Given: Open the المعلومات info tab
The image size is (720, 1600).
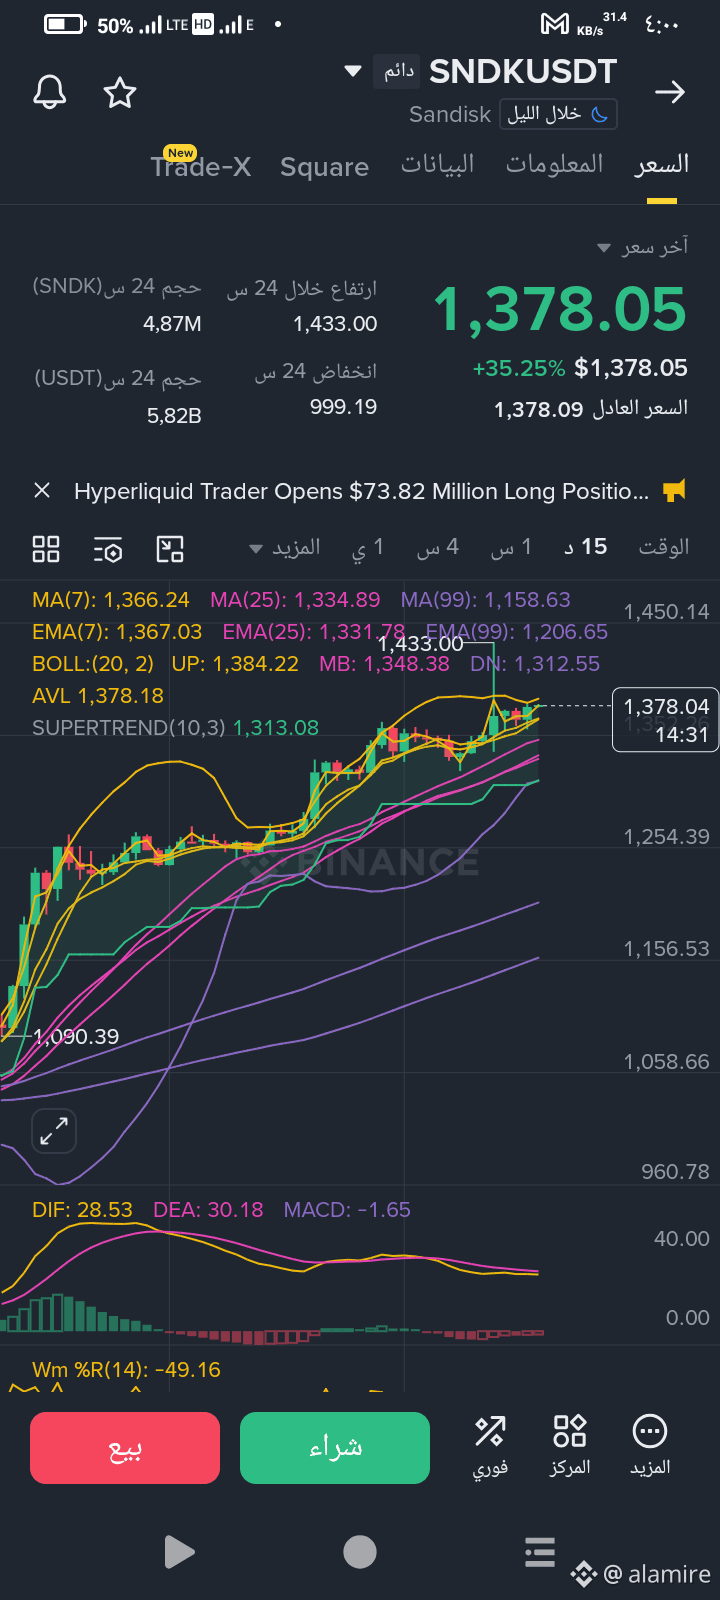Looking at the screenshot, I should [x=554, y=165].
